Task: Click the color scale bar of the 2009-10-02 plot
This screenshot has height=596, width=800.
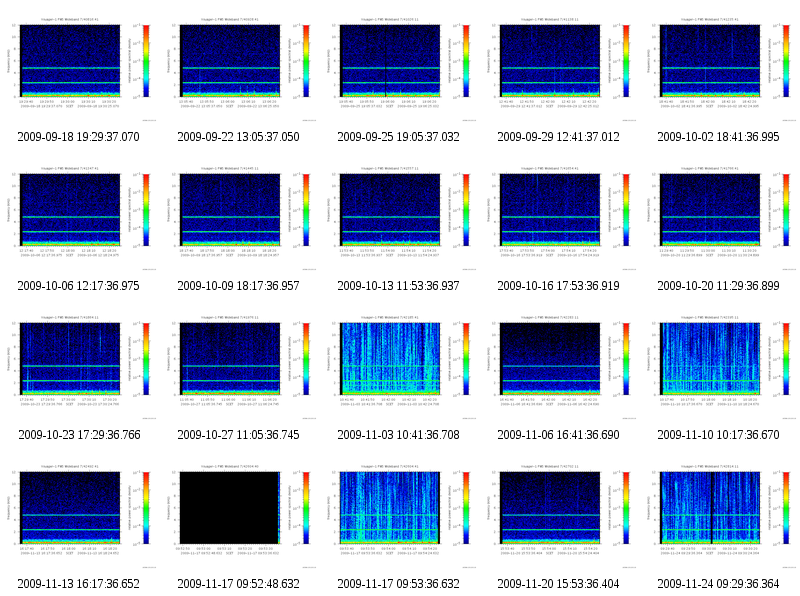Action: (x=787, y=61)
